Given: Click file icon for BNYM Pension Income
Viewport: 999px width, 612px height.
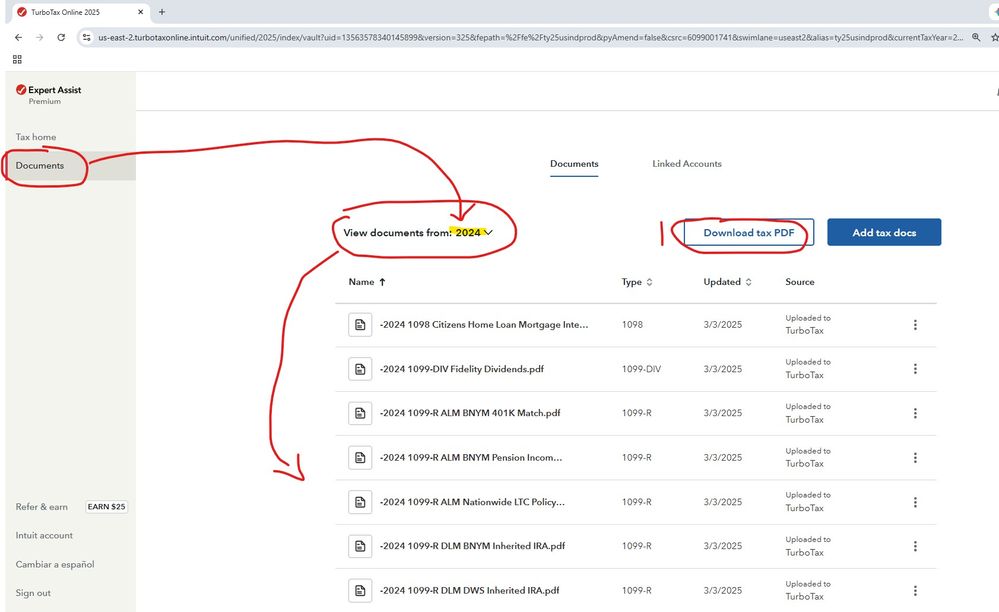Looking at the screenshot, I should (360, 458).
